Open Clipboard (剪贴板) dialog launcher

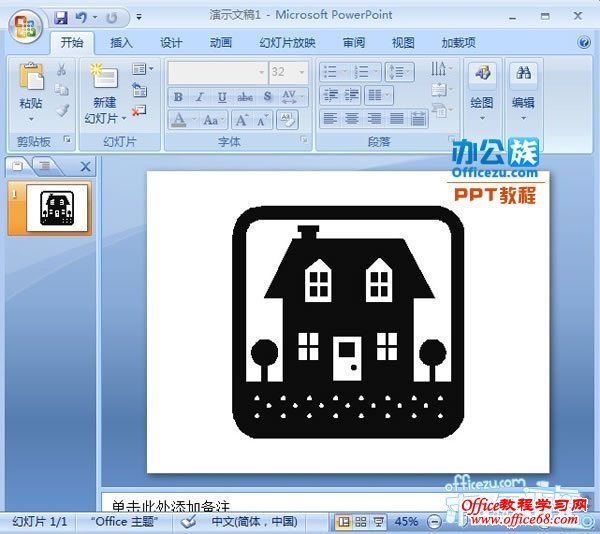click(x=67, y=140)
